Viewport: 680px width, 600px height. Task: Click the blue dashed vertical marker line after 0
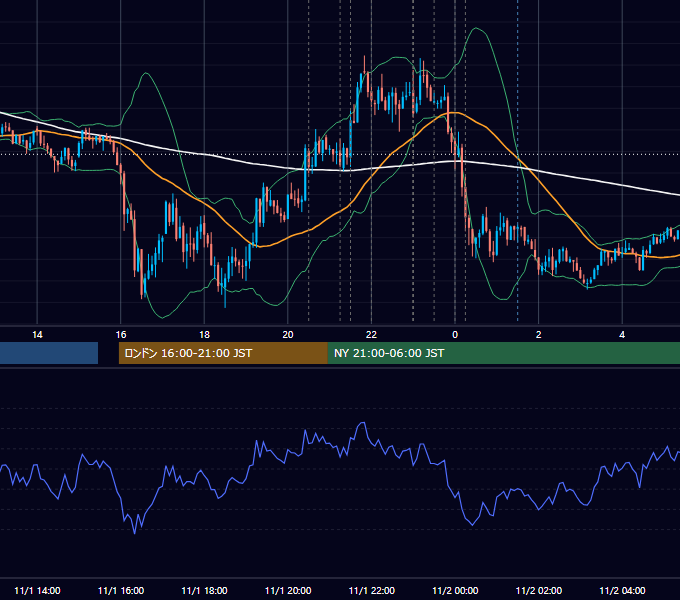tap(517, 160)
